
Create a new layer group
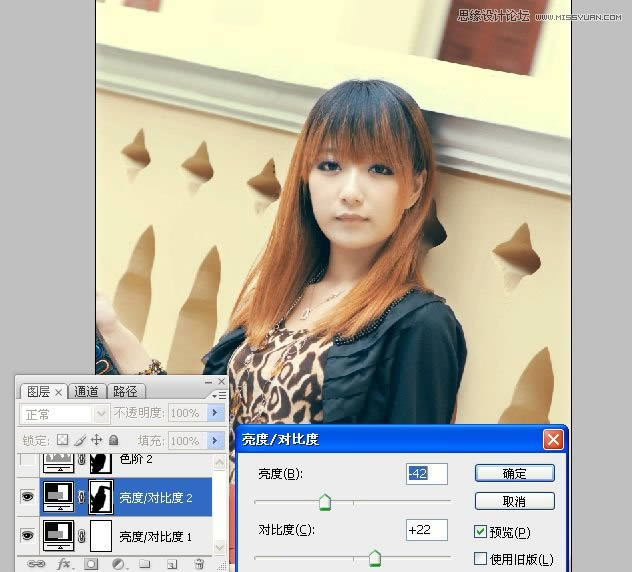[145, 564]
